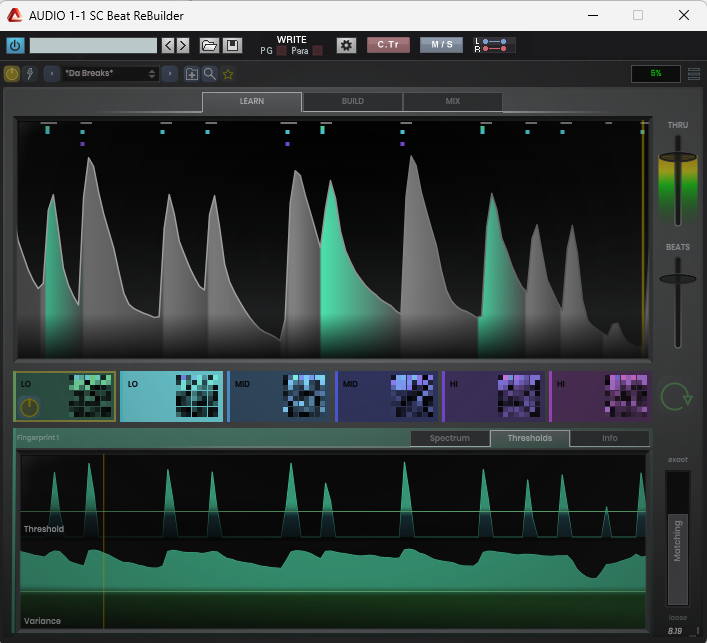The image size is (707, 643).
Task: Click the M/S button
Action: point(441,45)
